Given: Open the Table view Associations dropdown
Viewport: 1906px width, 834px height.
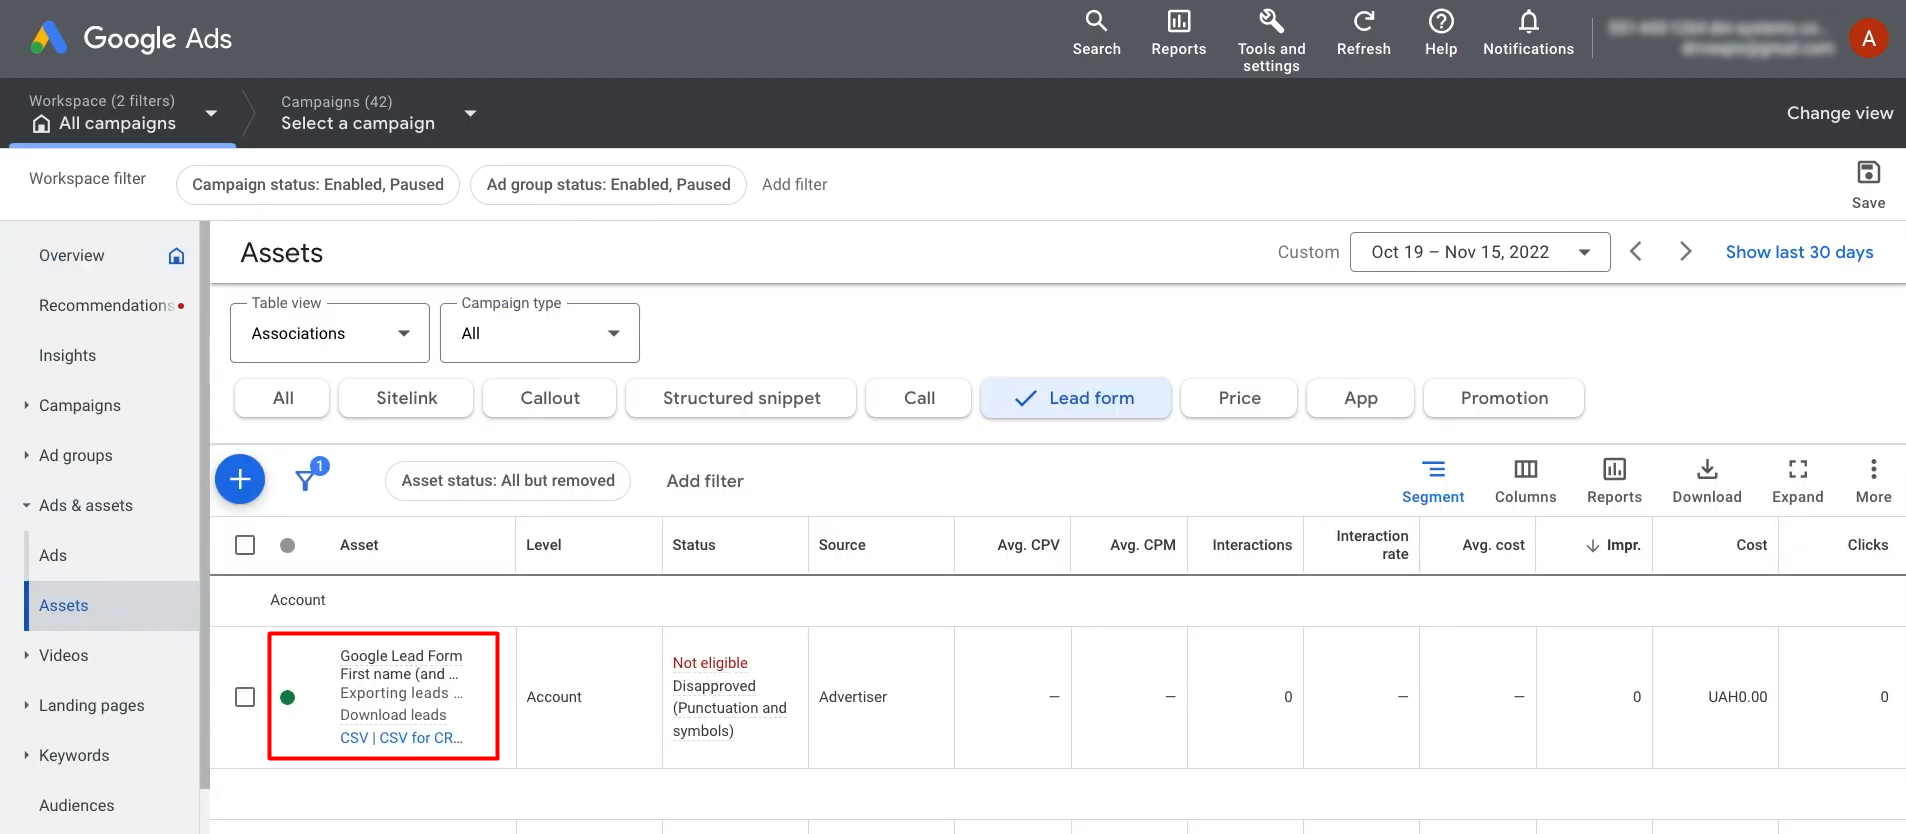Looking at the screenshot, I should 330,333.
